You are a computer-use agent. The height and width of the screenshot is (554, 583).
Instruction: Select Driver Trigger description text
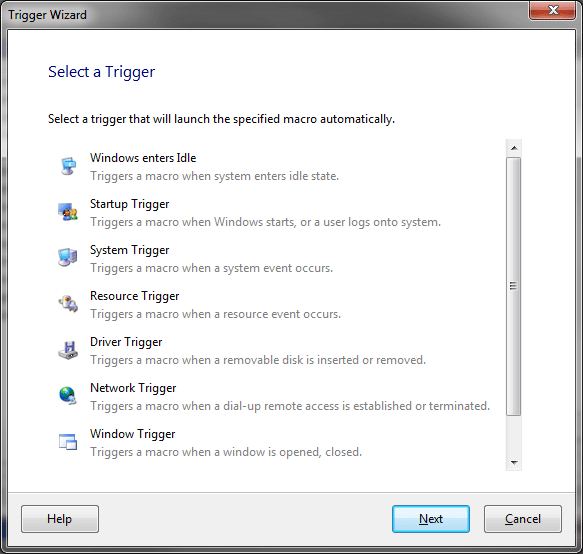(x=258, y=360)
